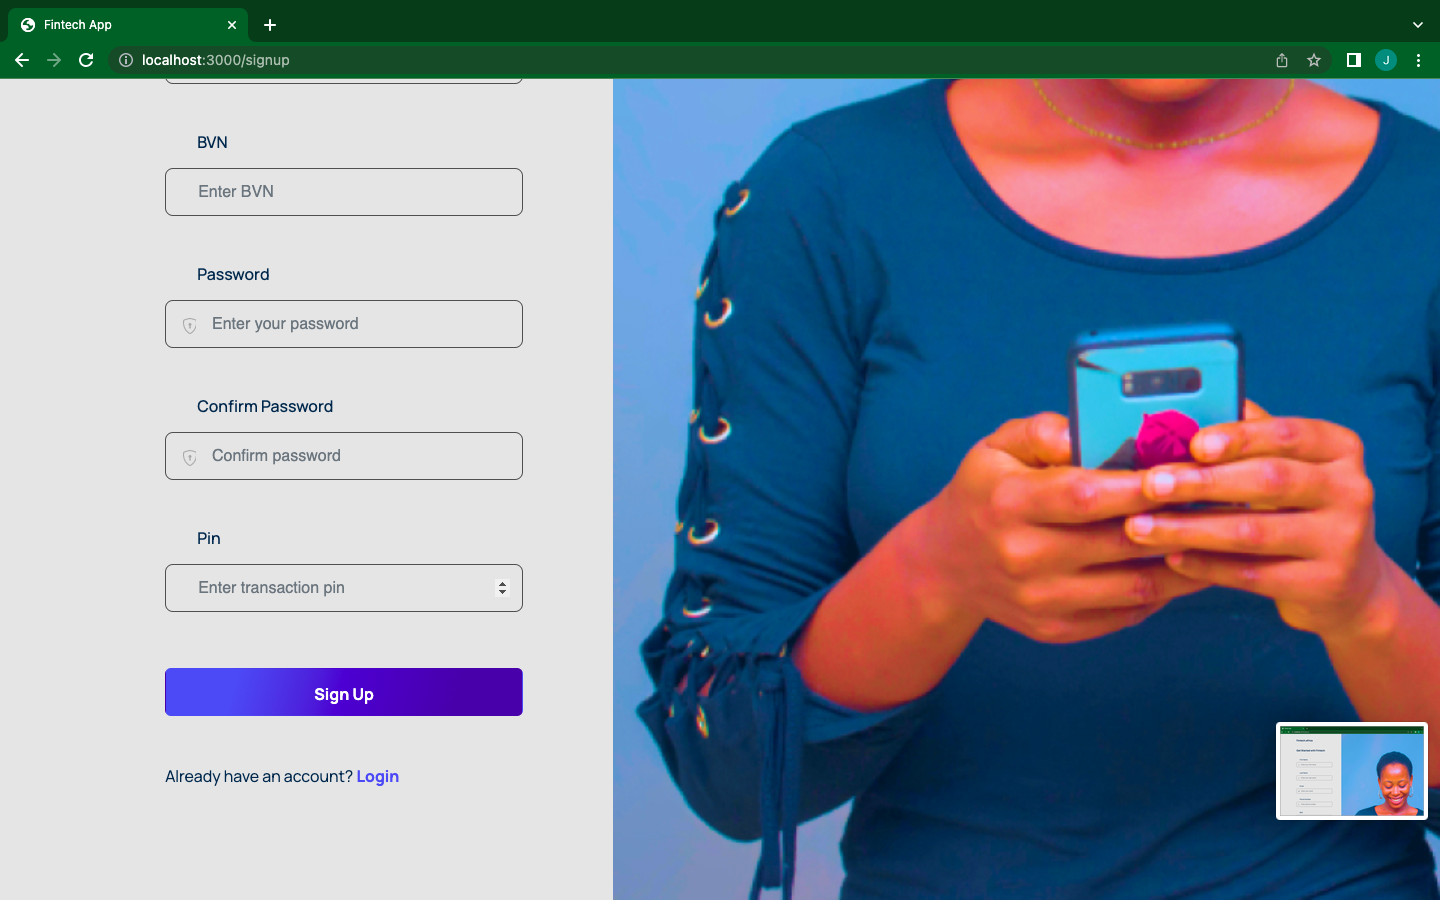Open the browser side panel

tap(1354, 60)
